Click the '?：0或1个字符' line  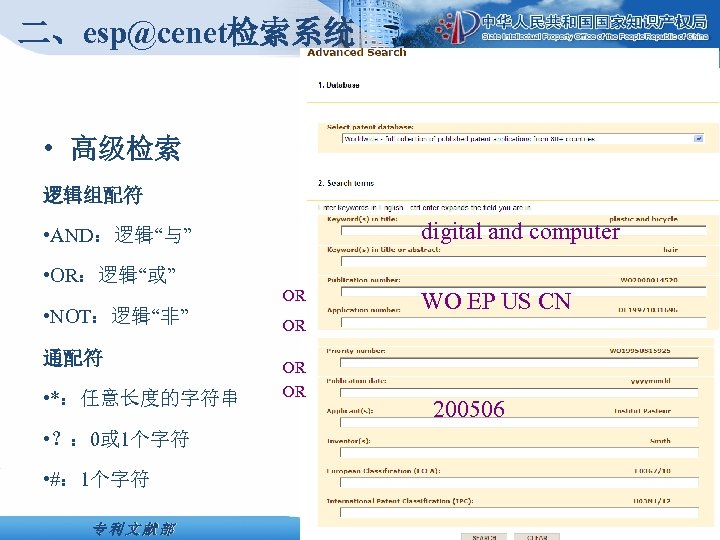coord(116,439)
